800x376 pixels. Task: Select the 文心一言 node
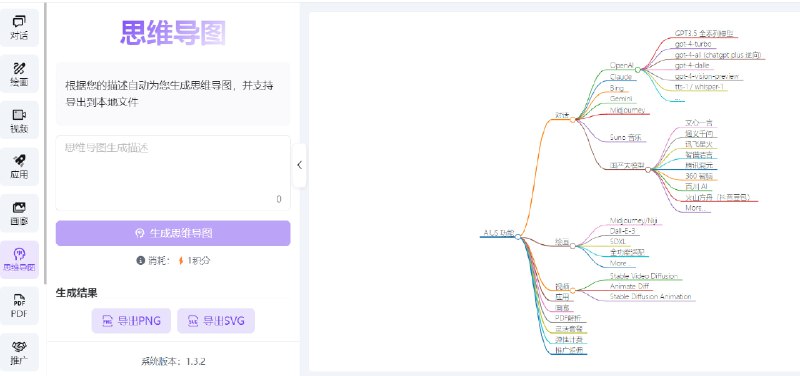699,123
